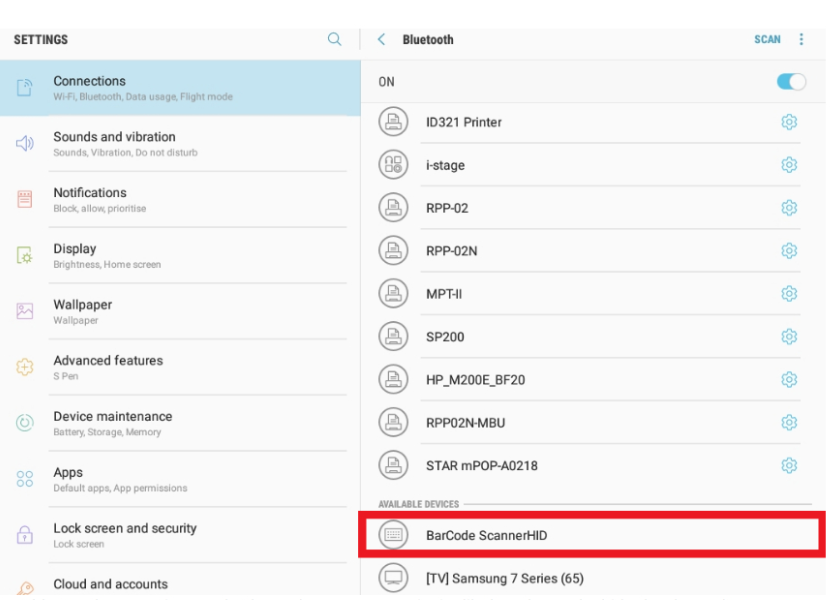
Task: Open the three-dot more options menu
Action: (801, 40)
